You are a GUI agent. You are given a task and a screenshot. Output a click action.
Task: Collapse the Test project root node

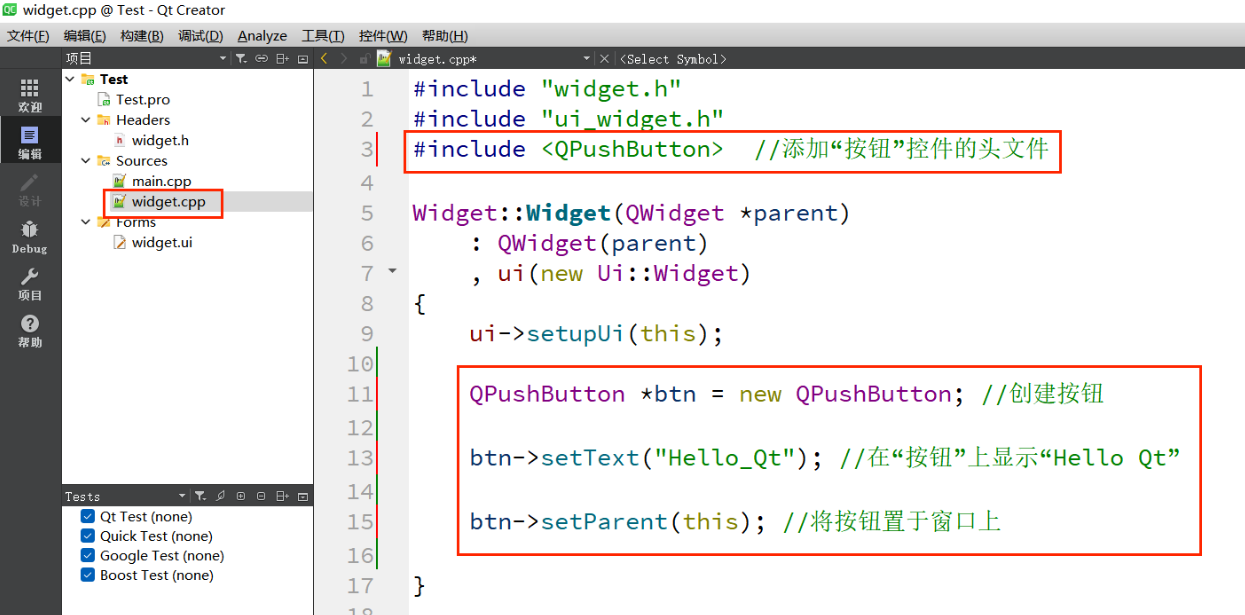click(x=70, y=79)
